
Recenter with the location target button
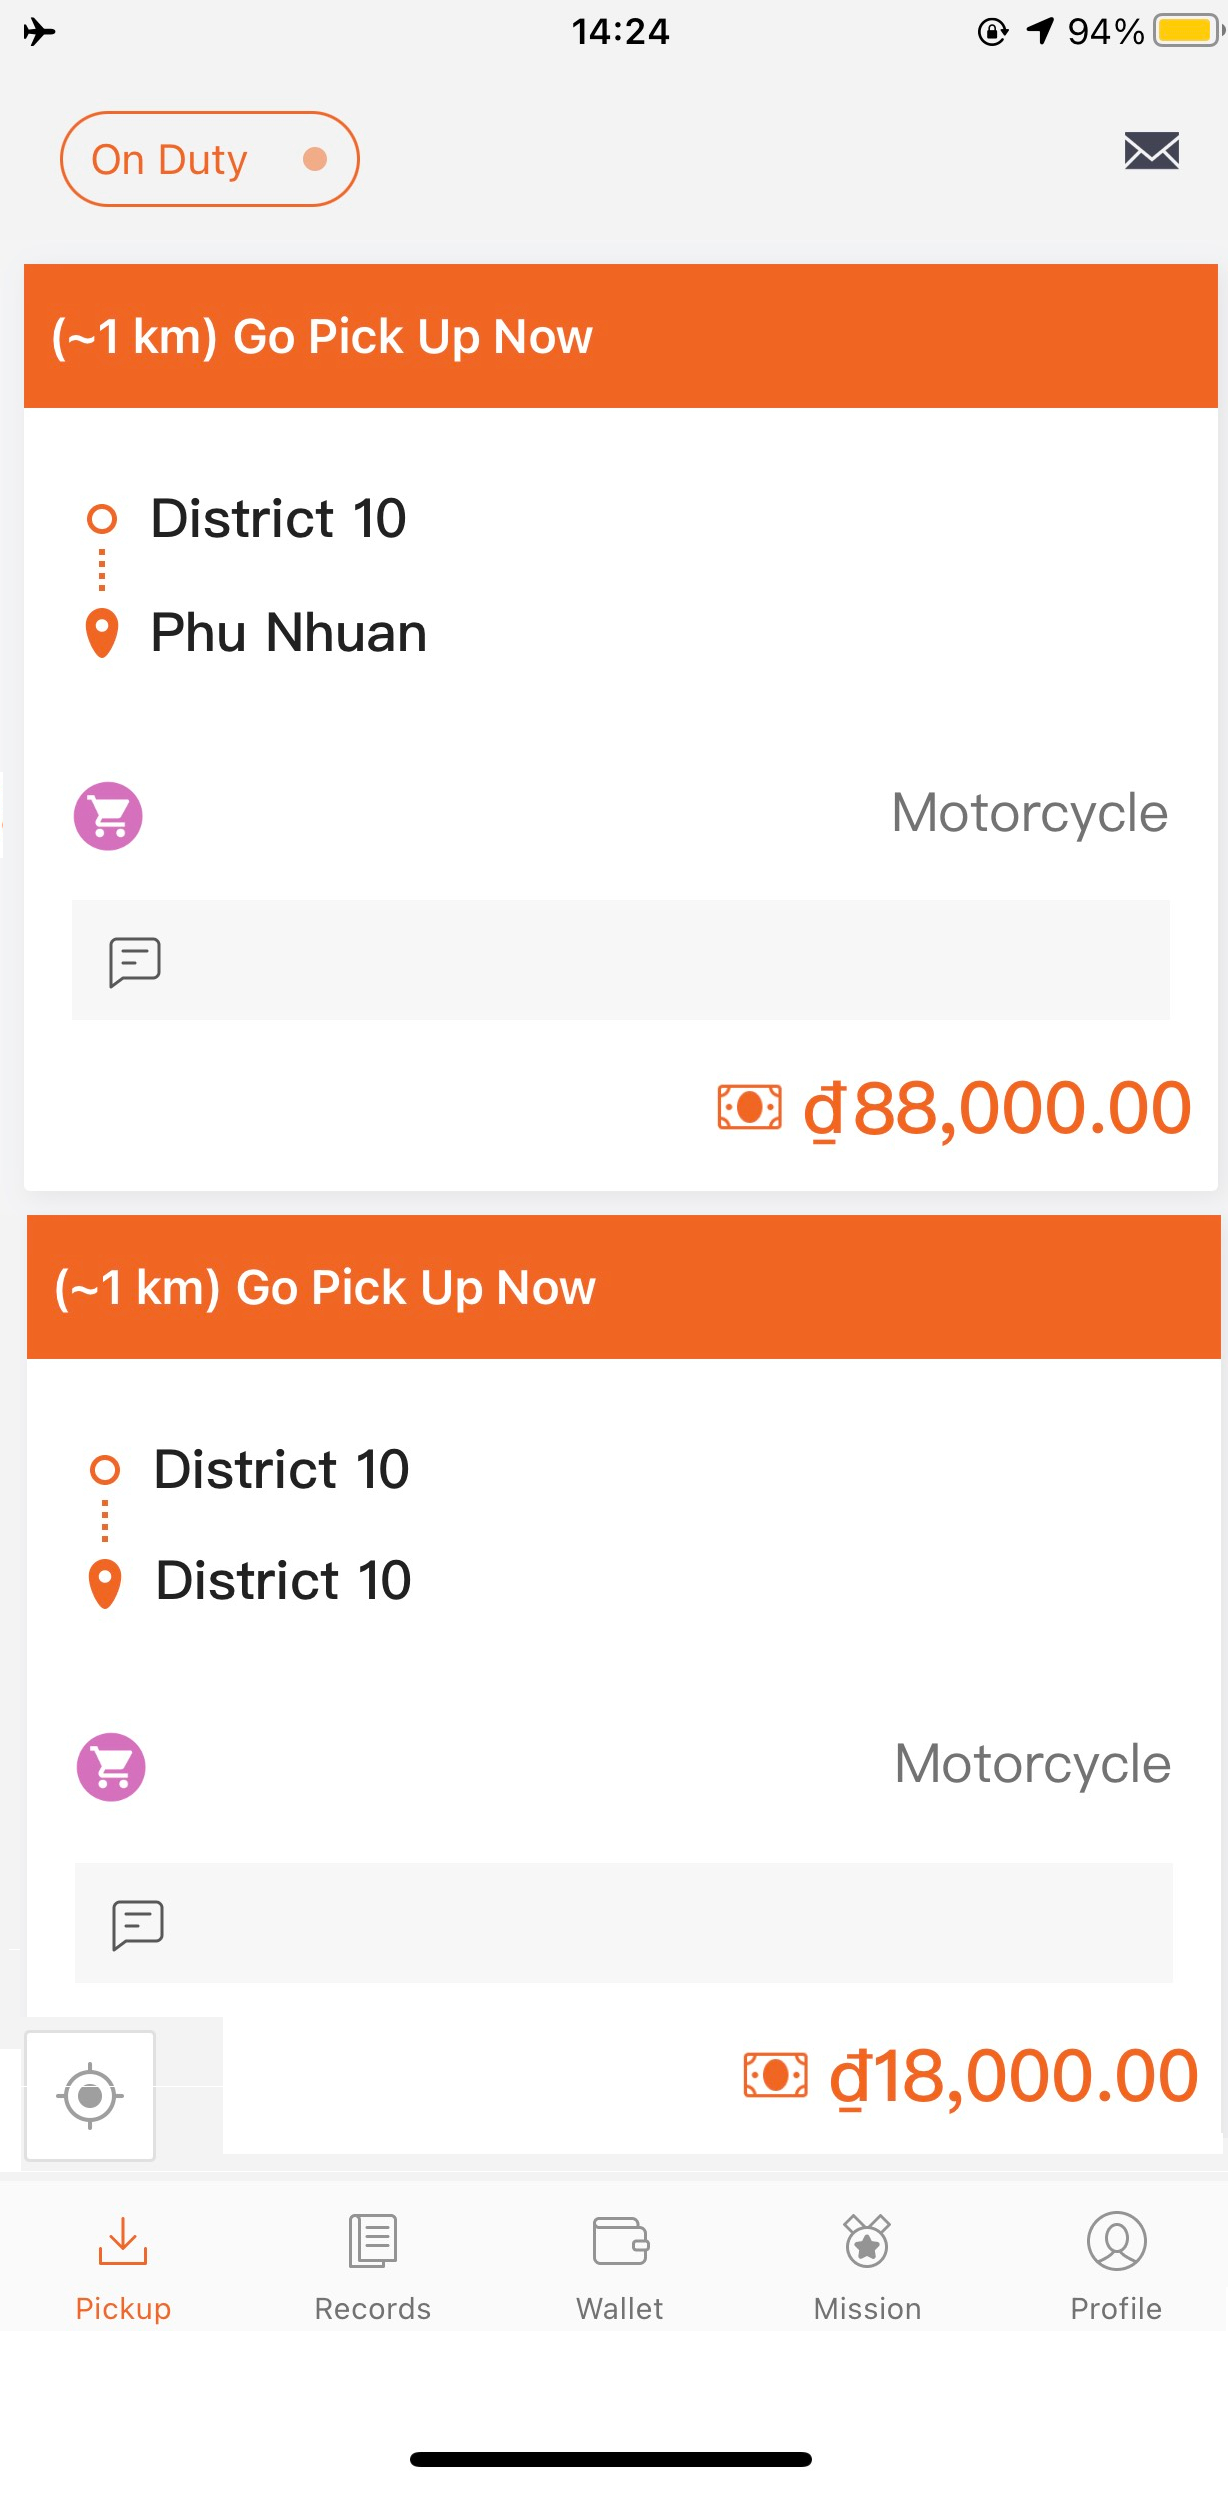90,2095
